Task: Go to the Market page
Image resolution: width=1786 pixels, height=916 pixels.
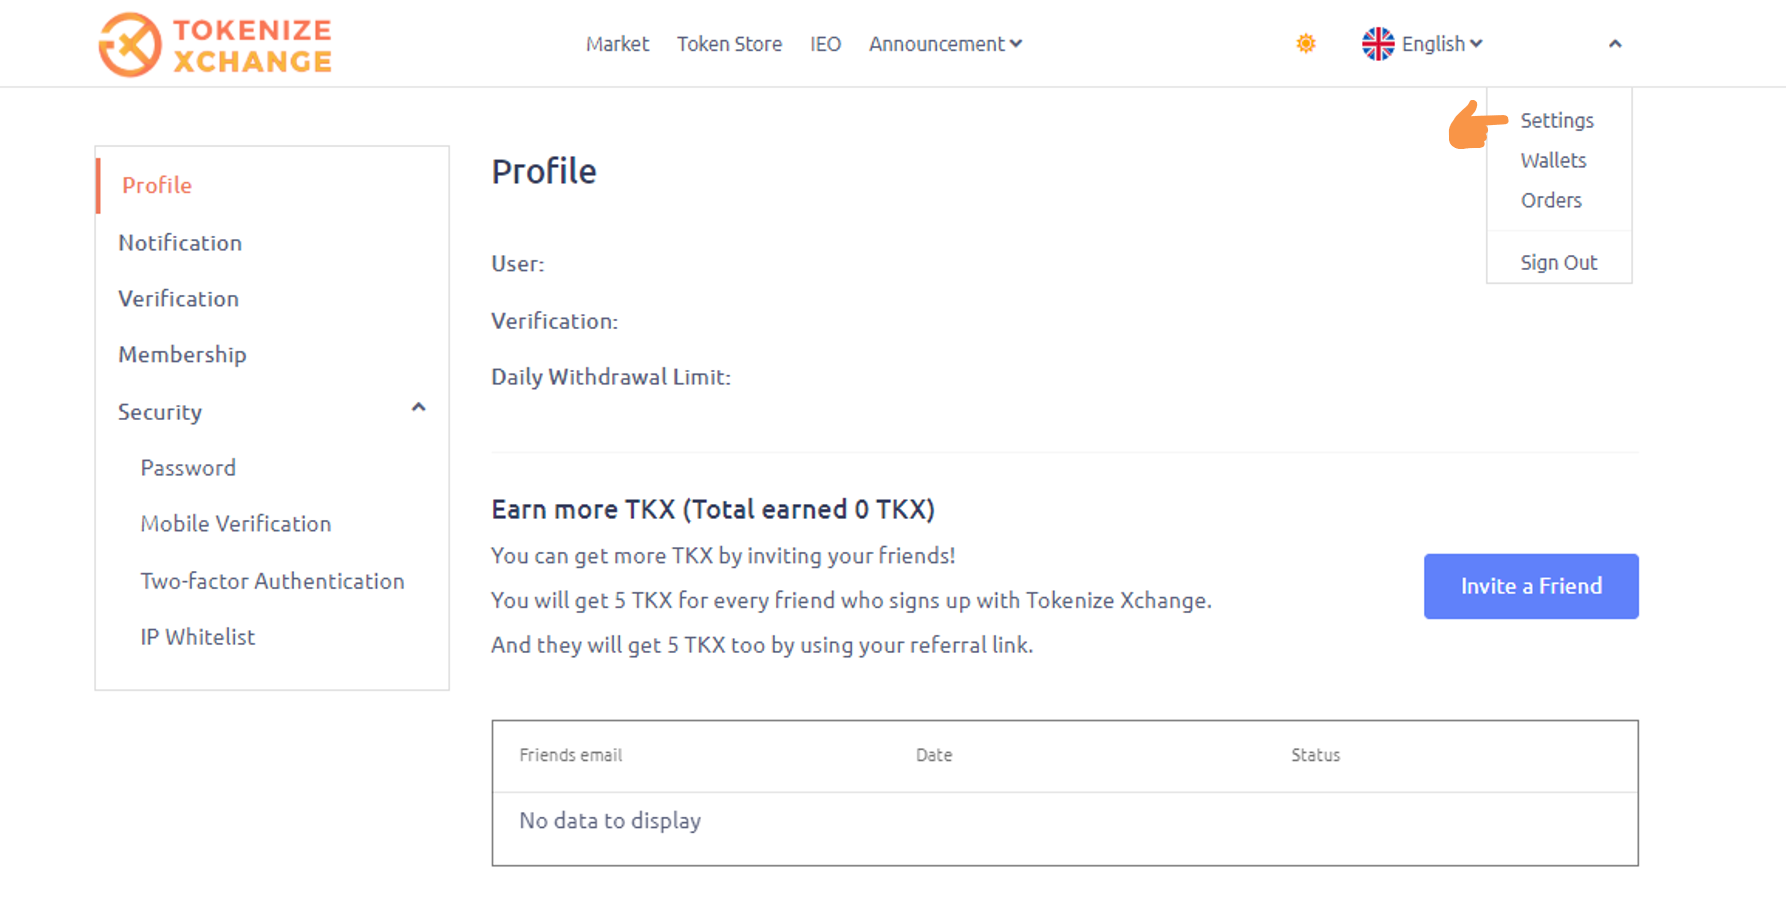Action: (617, 44)
